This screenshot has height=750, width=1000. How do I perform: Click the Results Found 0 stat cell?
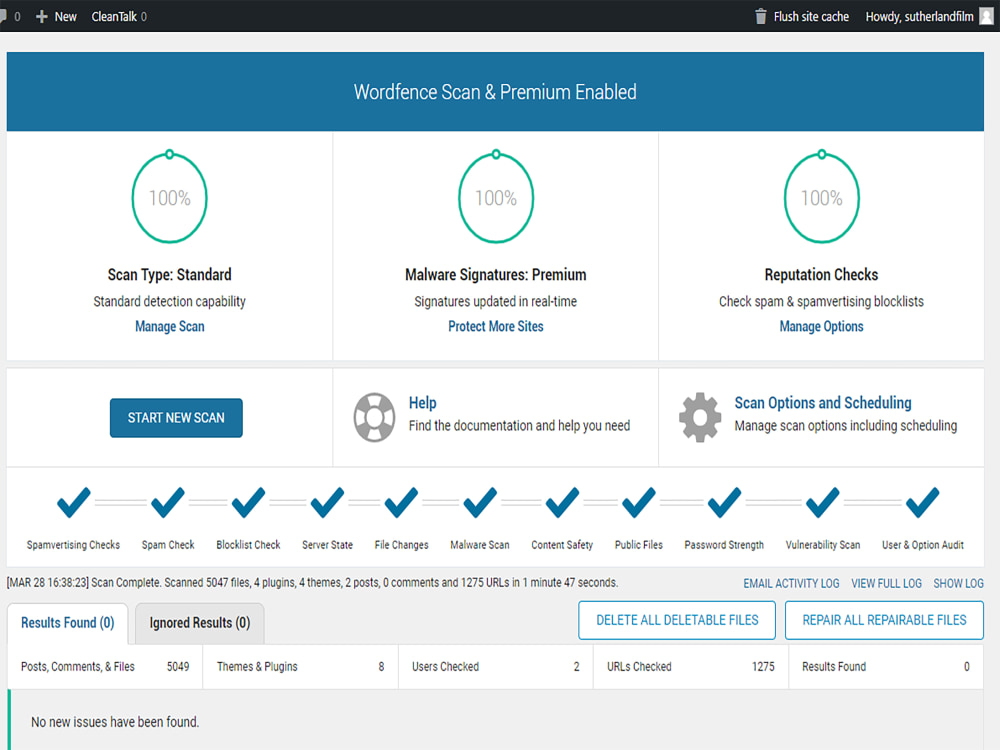click(x=886, y=666)
